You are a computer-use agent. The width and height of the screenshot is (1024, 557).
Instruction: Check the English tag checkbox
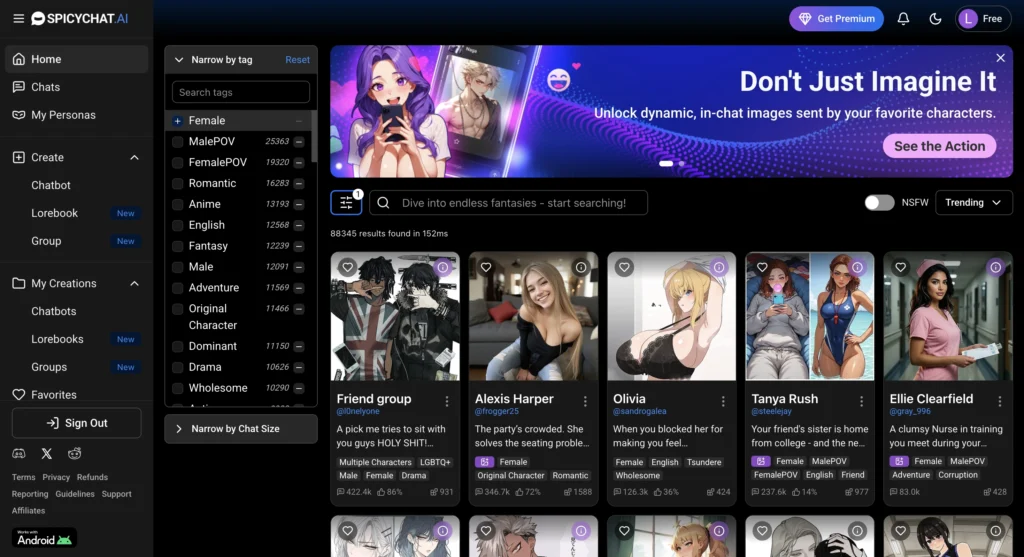(x=177, y=225)
